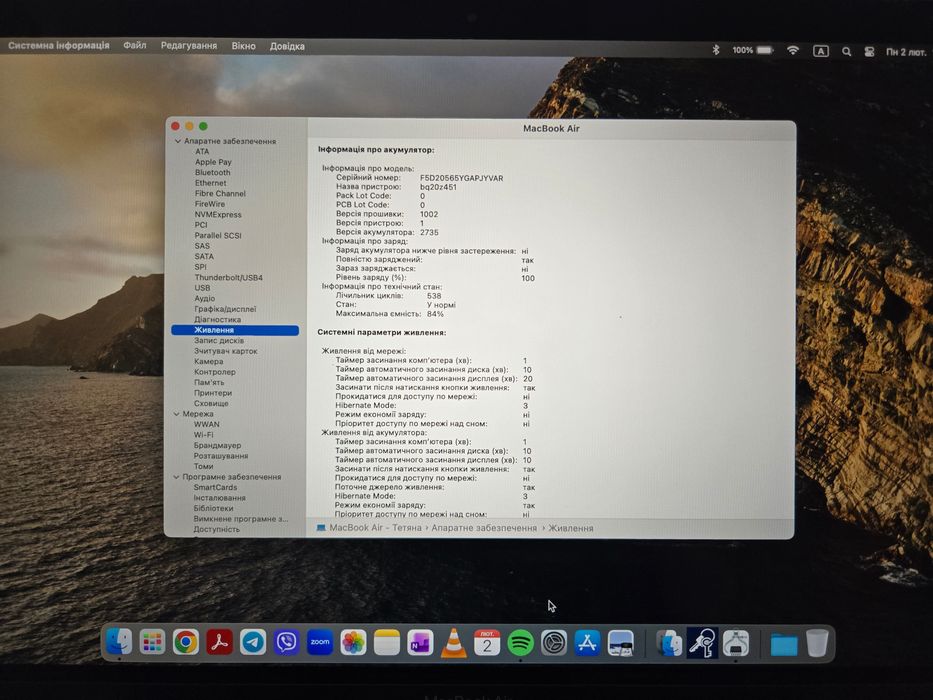Launch Zoom from the dock
Screen dimensions: 933x700
(320, 642)
